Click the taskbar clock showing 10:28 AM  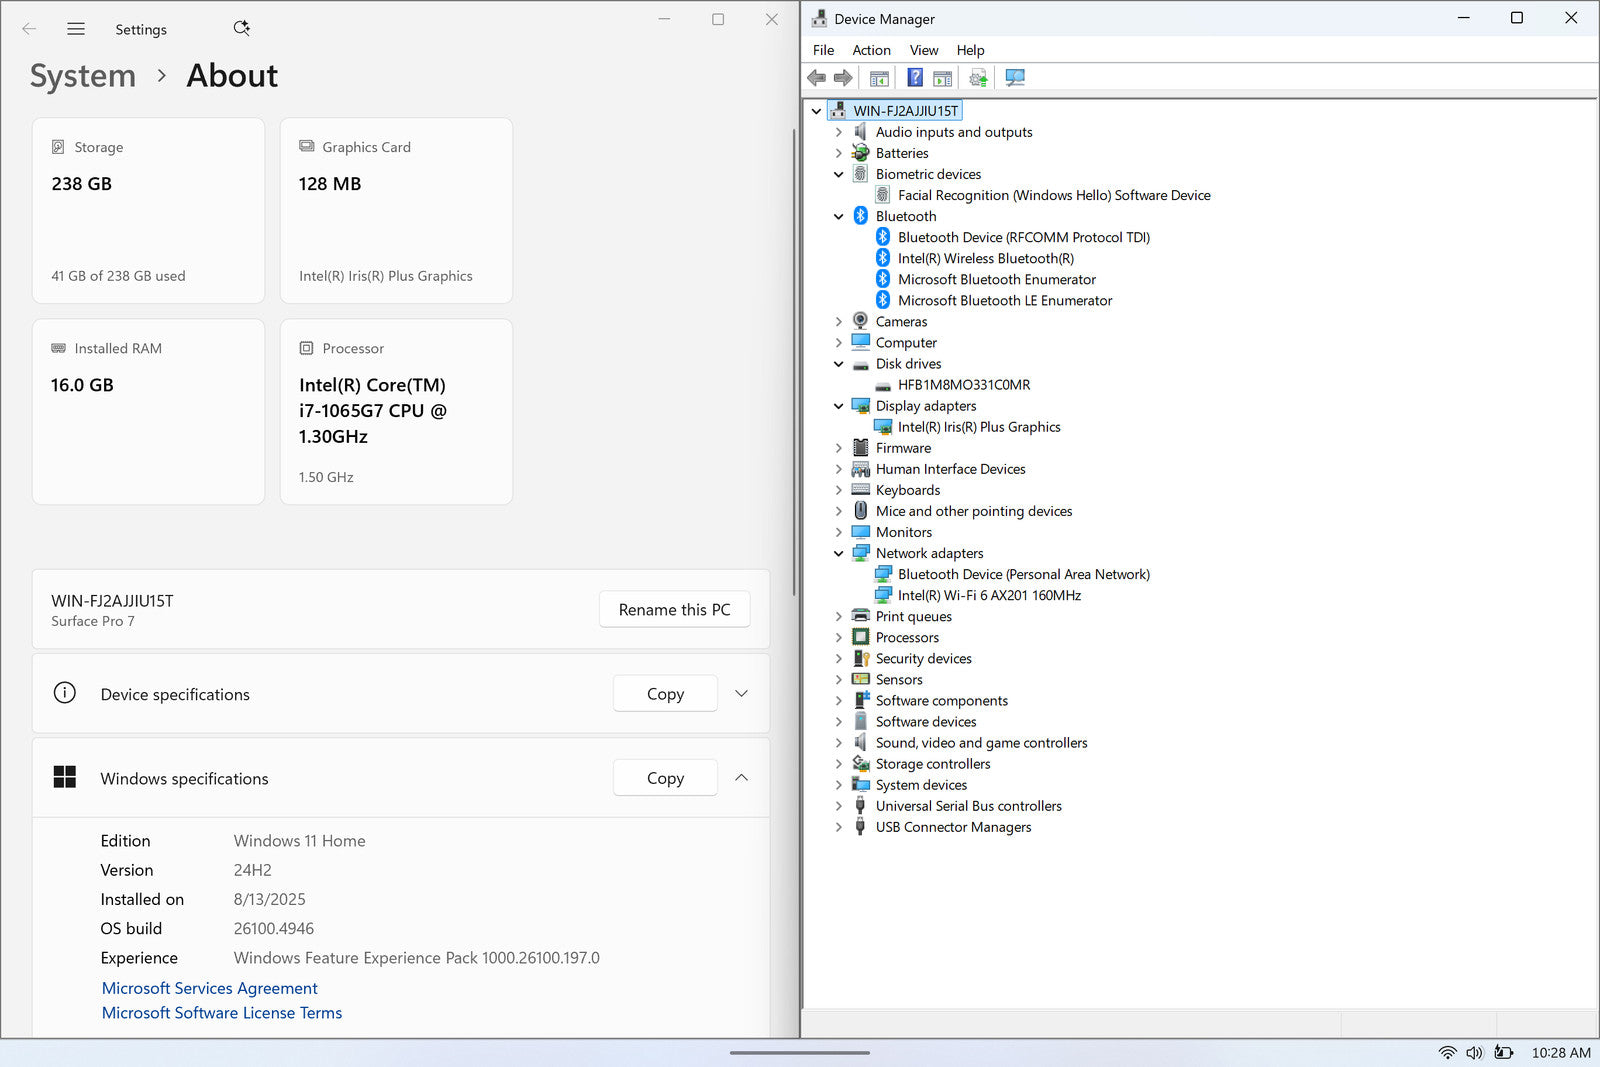pyautogui.click(x=1561, y=1053)
